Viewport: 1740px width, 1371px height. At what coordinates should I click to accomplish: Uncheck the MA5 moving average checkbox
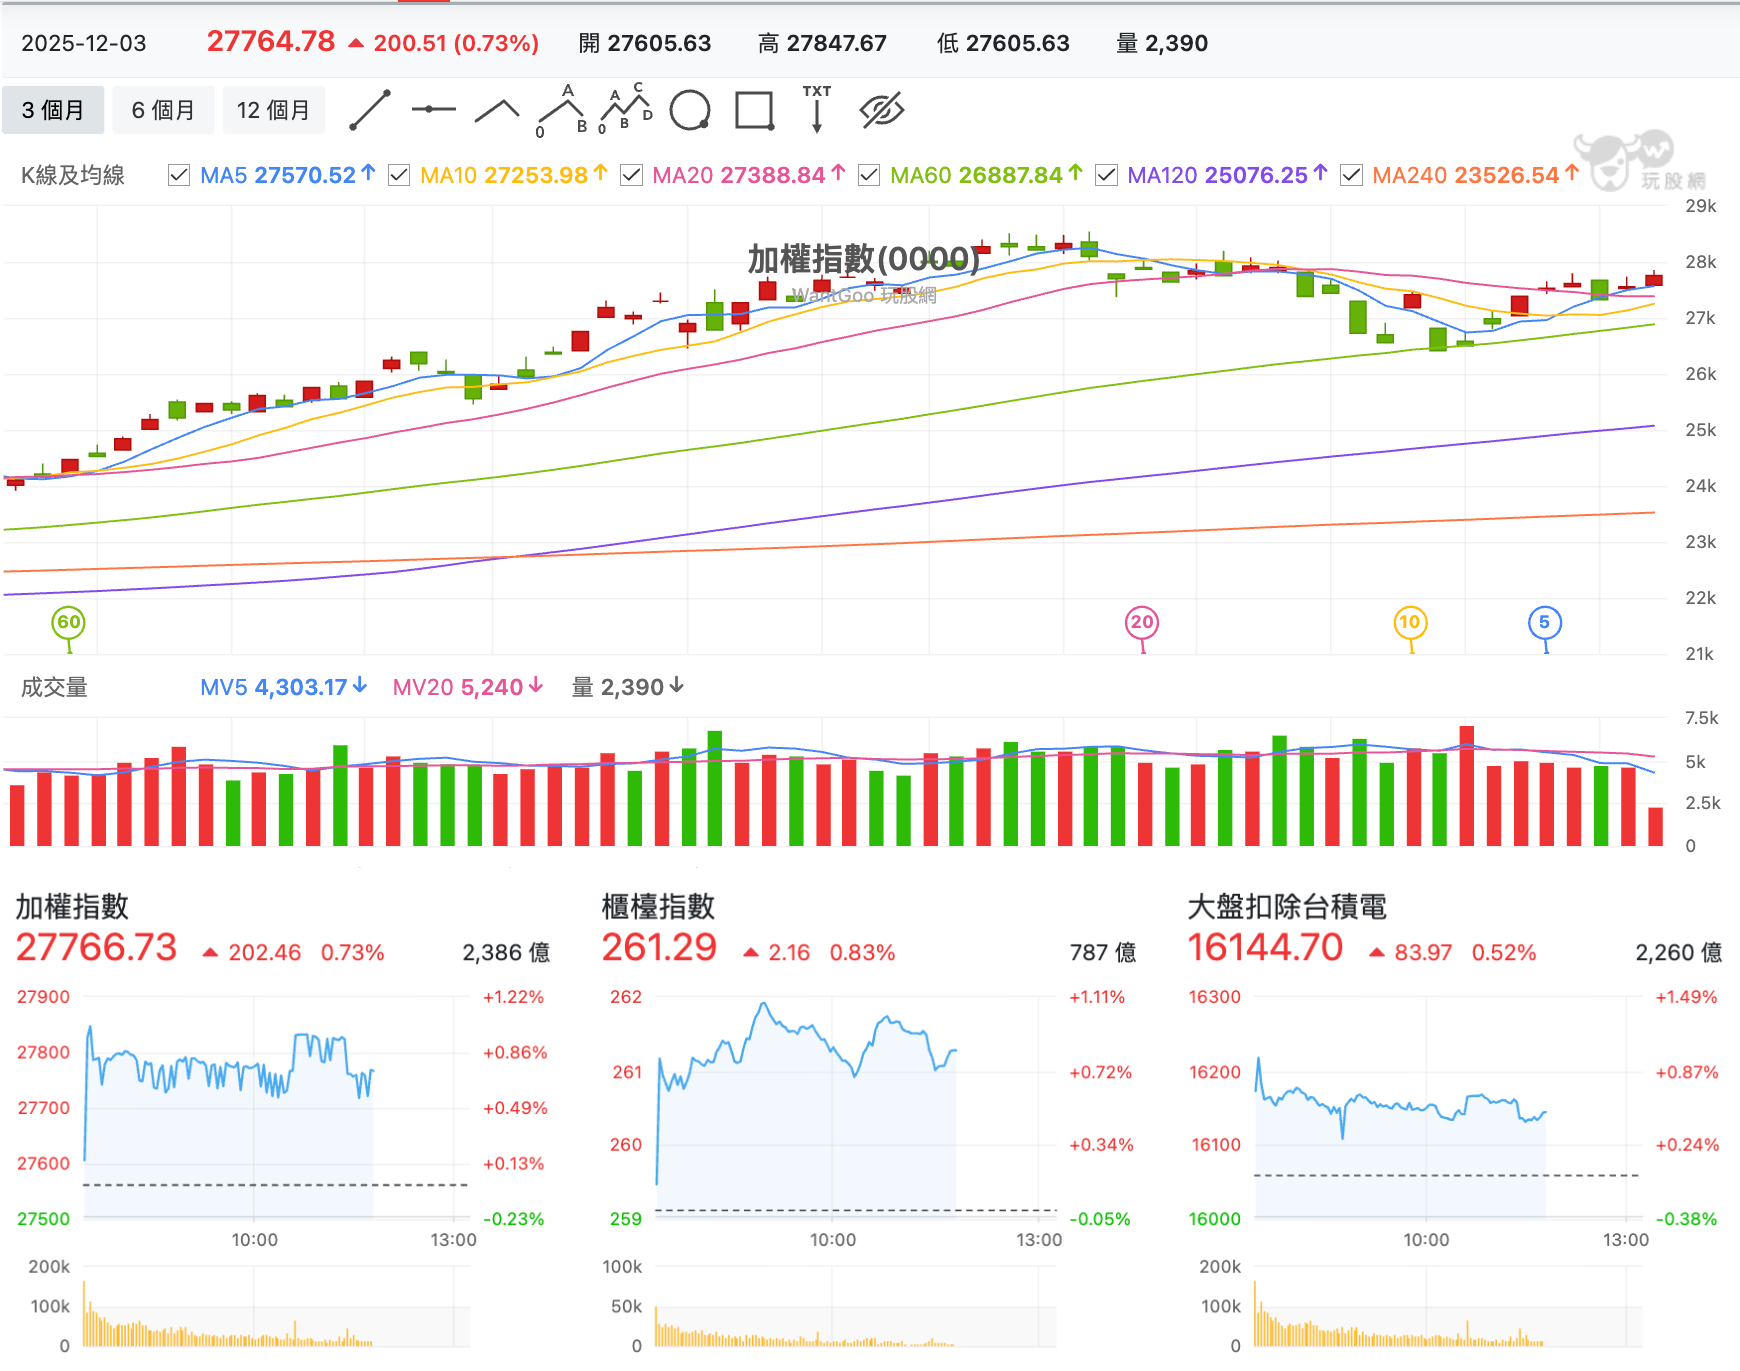(179, 175)
